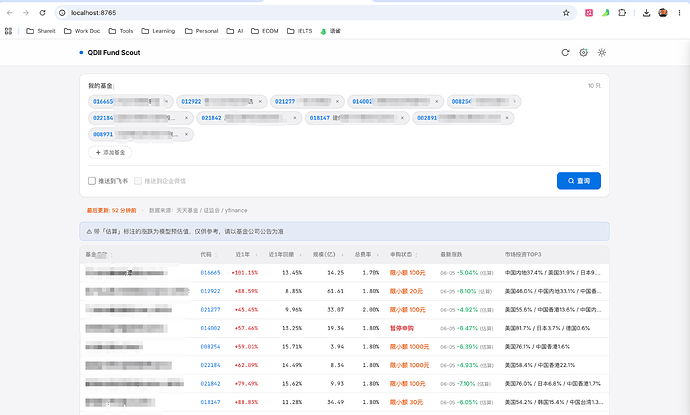Viewport: 690px width, 415px height.
Task: Select the 限小额 20元 status cell
Action: pyautogui.click(x=406, y=291)
